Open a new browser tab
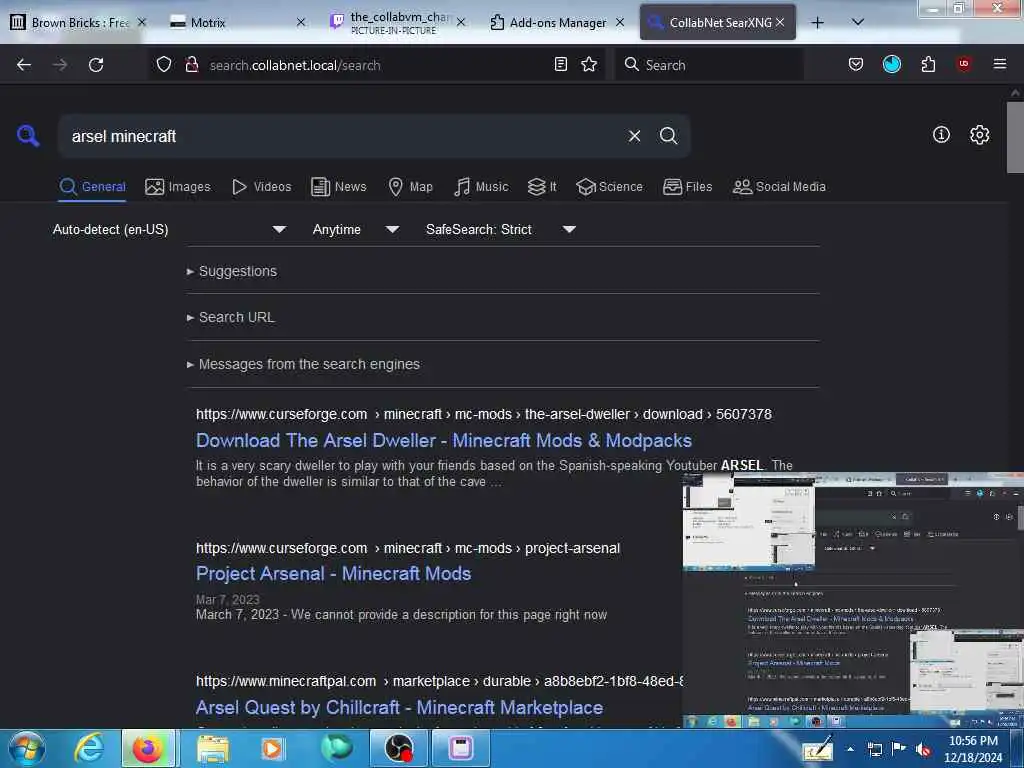 click(817, 23)
